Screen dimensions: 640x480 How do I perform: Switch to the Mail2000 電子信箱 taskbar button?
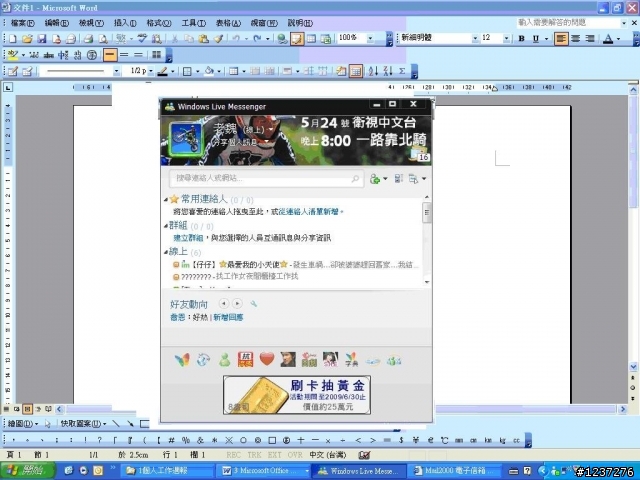(454, 471)
